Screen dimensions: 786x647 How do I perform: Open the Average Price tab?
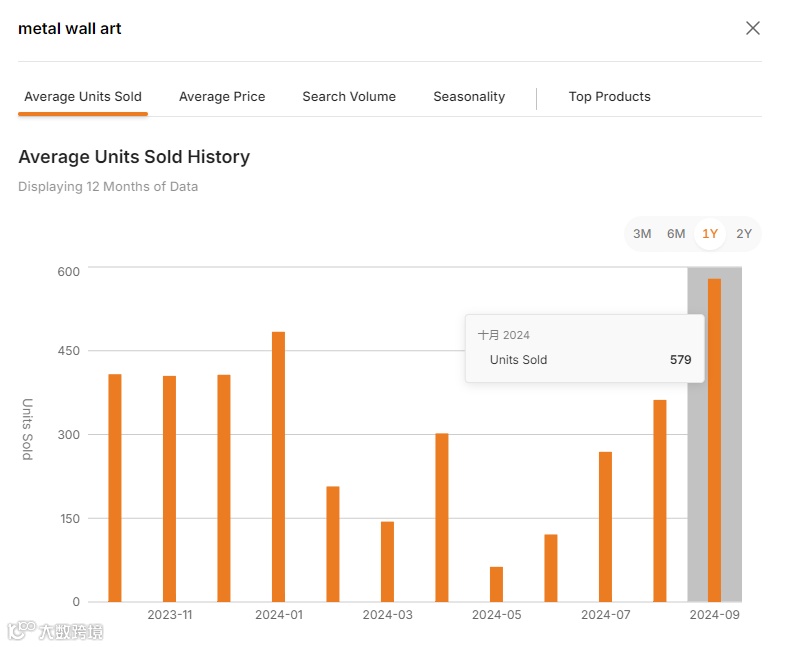pos(222,97)
